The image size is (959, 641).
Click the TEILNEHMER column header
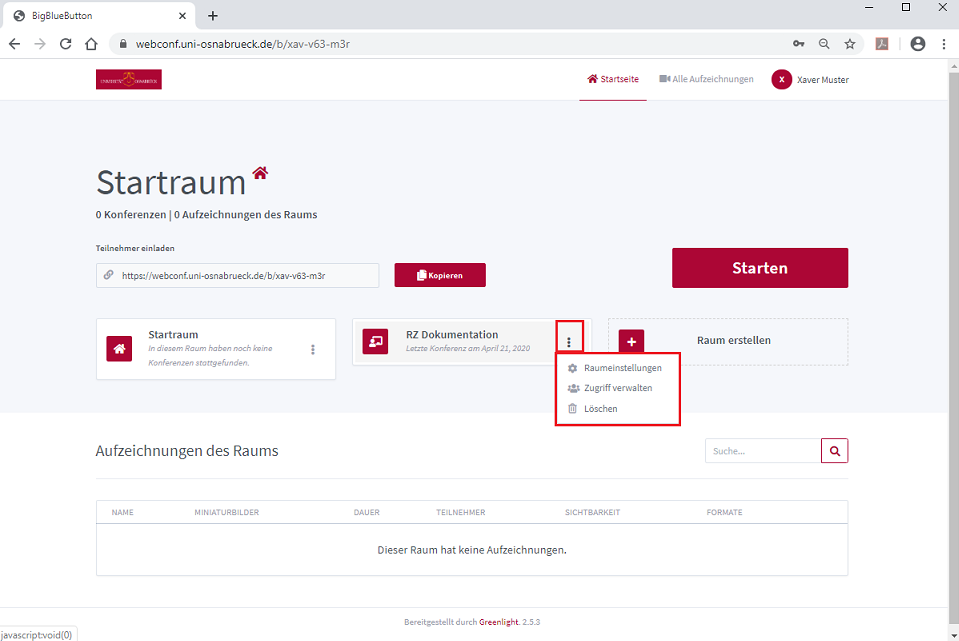tap(461, 513)
